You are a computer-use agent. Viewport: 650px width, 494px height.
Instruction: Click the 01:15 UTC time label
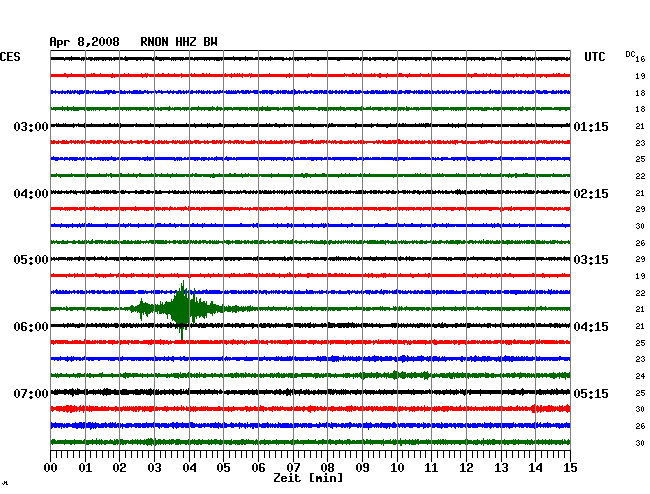[591, 126]
